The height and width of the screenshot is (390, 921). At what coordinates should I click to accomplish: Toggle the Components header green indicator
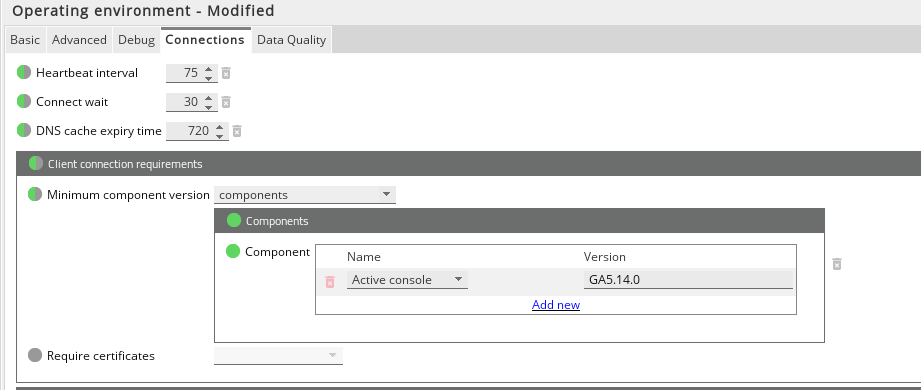[x=234, y=221]
